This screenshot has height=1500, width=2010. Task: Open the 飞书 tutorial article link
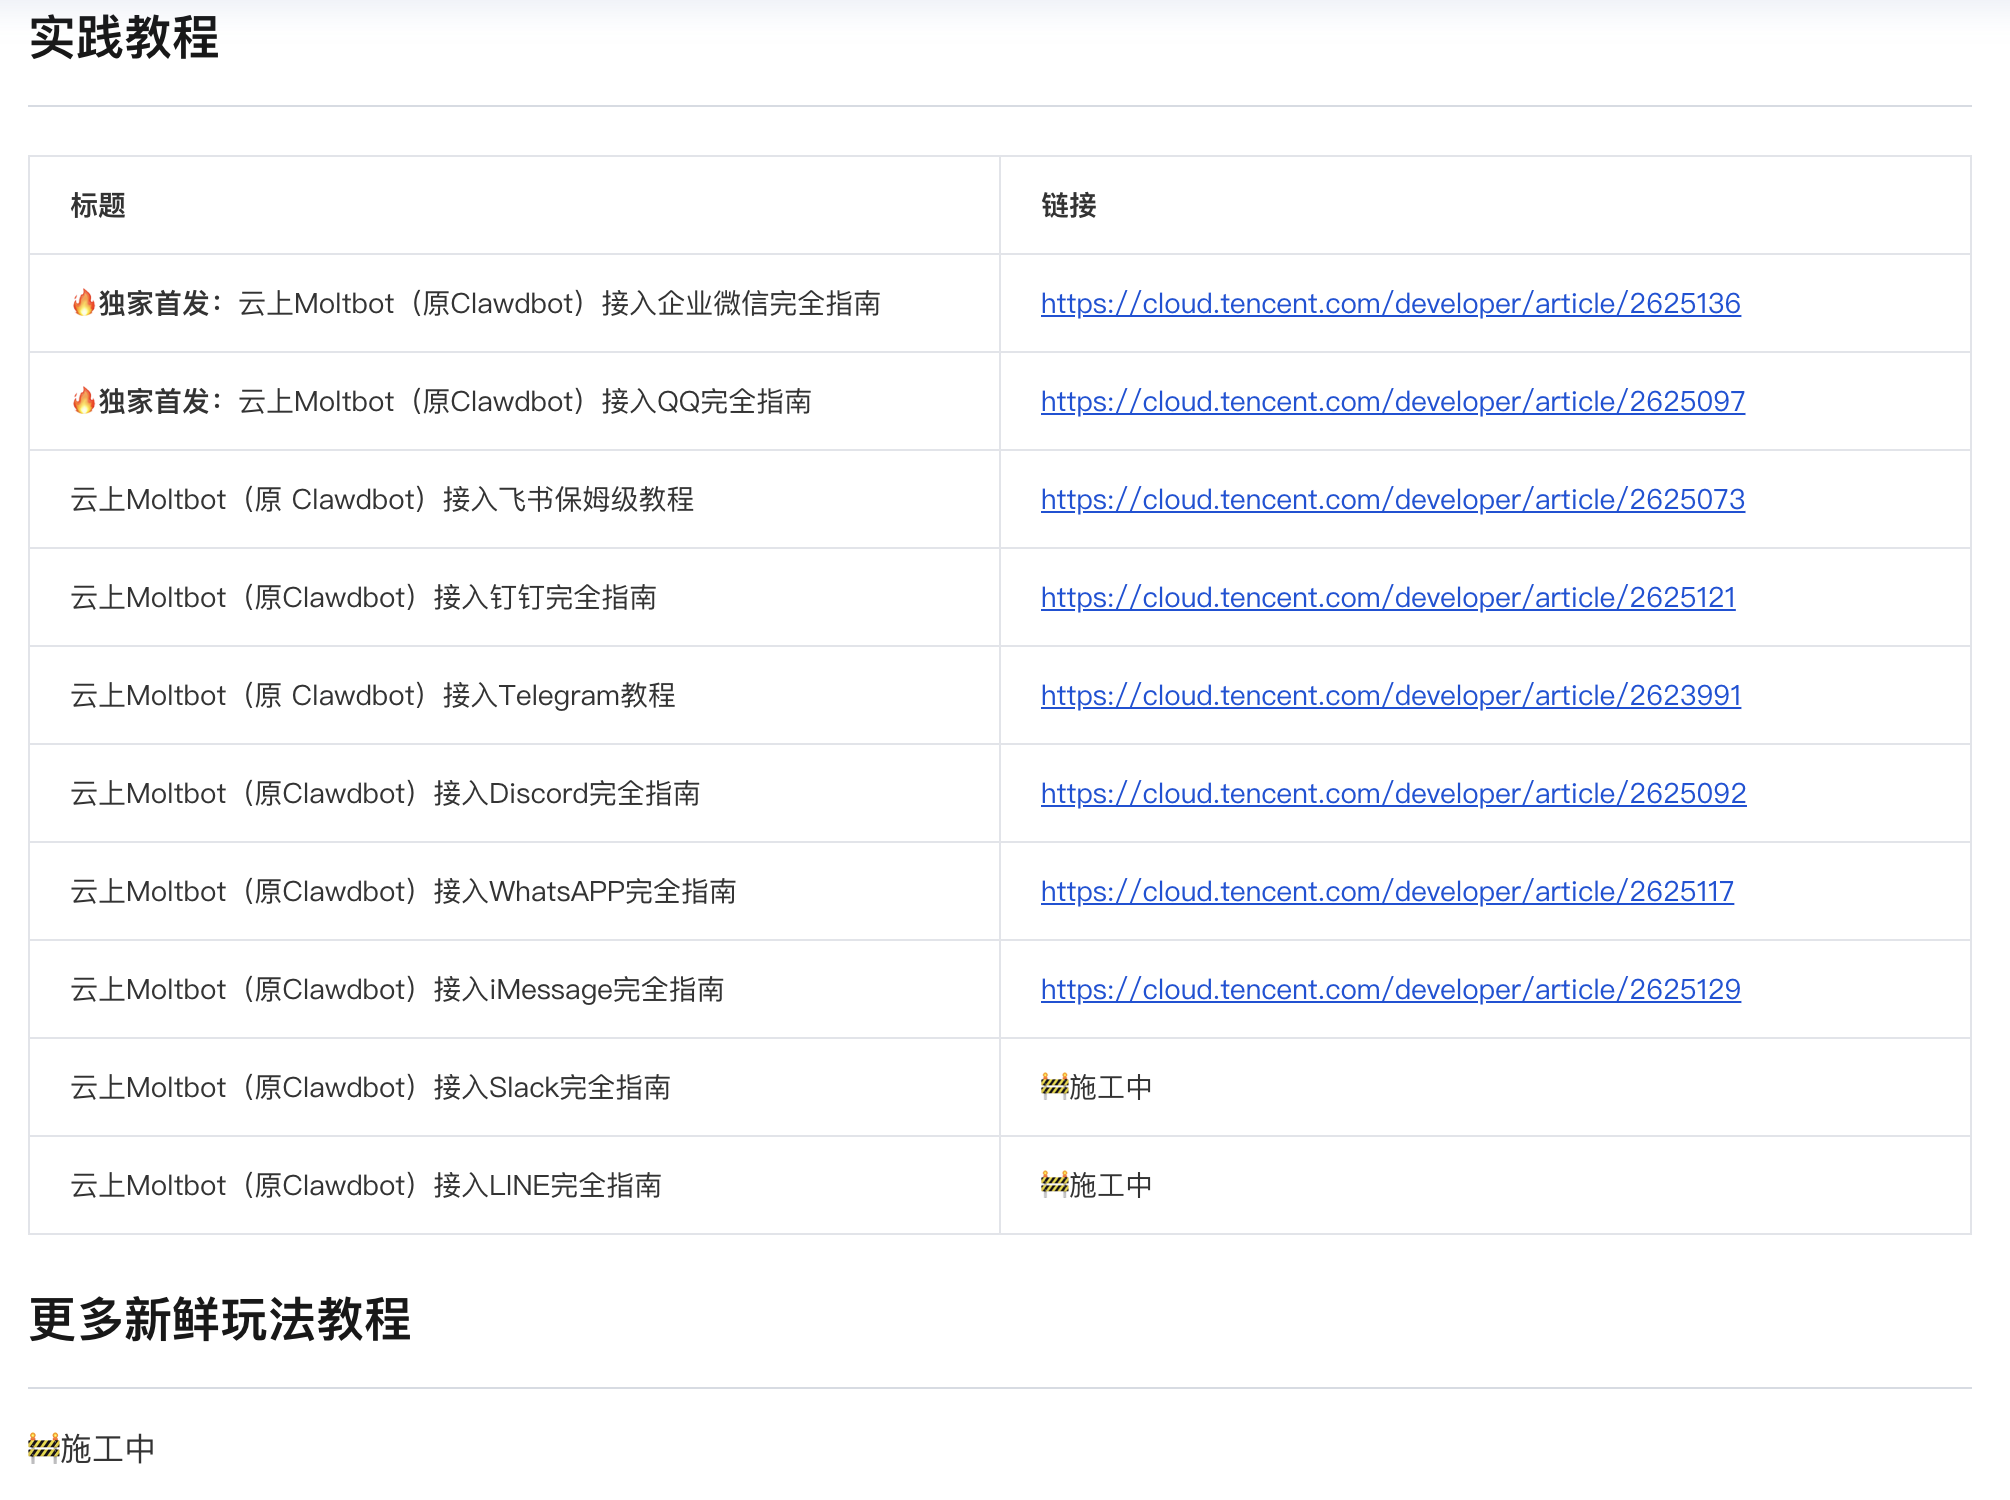1391,499
